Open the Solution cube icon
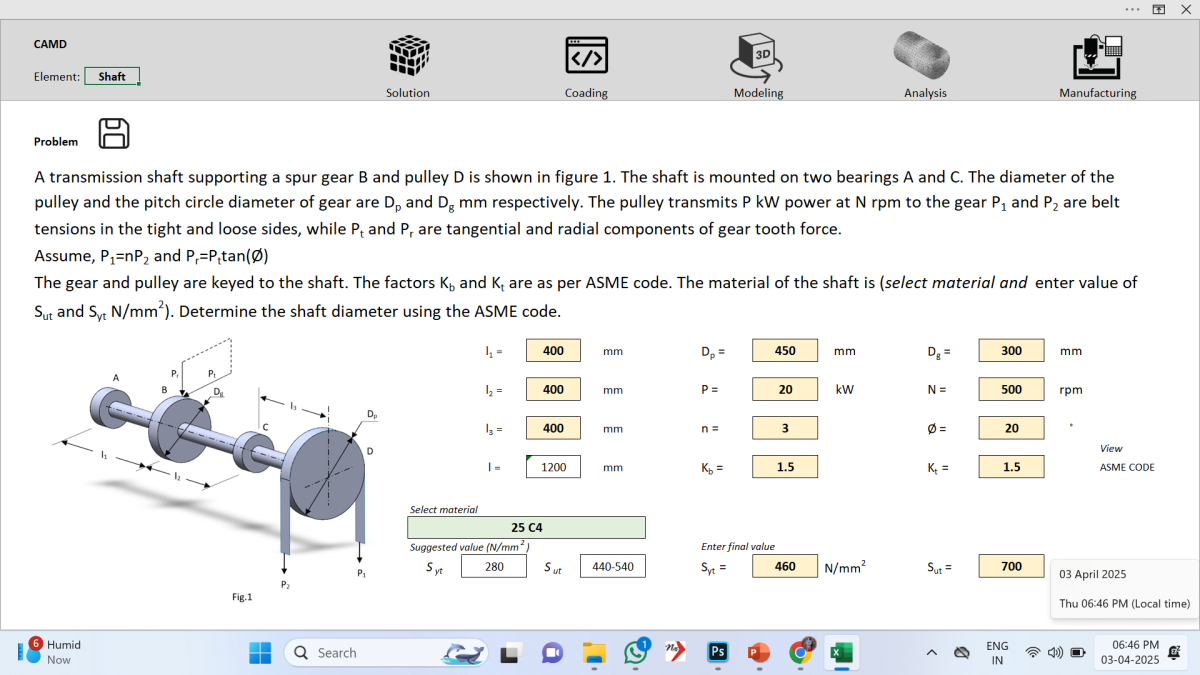1200x675 pixels. pos(408,56)
